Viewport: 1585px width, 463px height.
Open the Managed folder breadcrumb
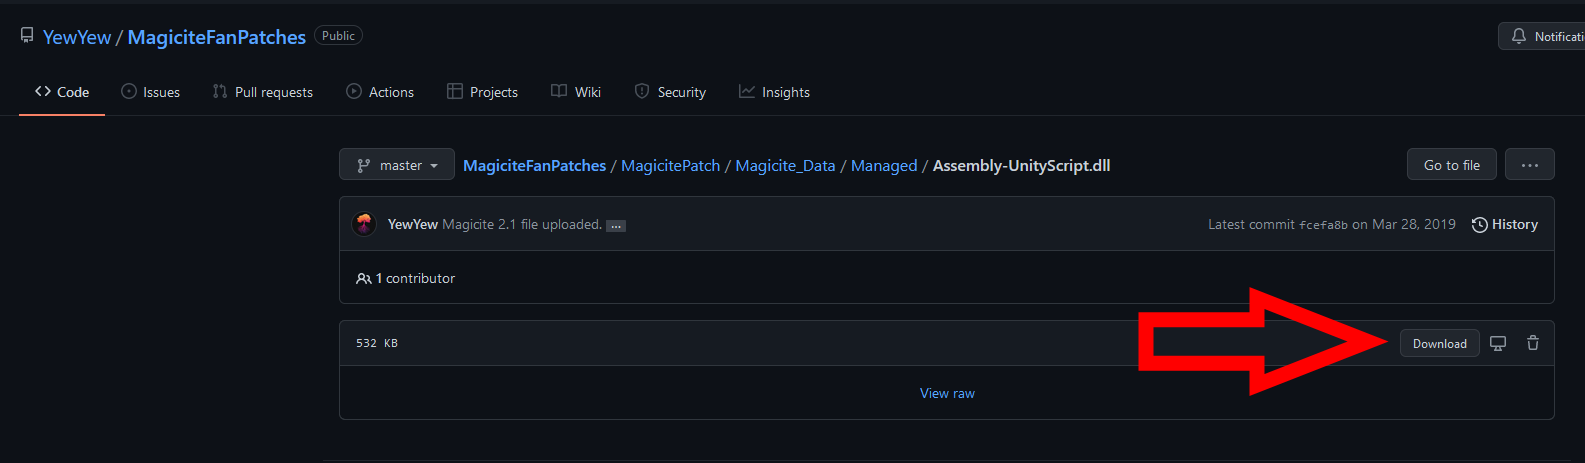coord(884,166)
